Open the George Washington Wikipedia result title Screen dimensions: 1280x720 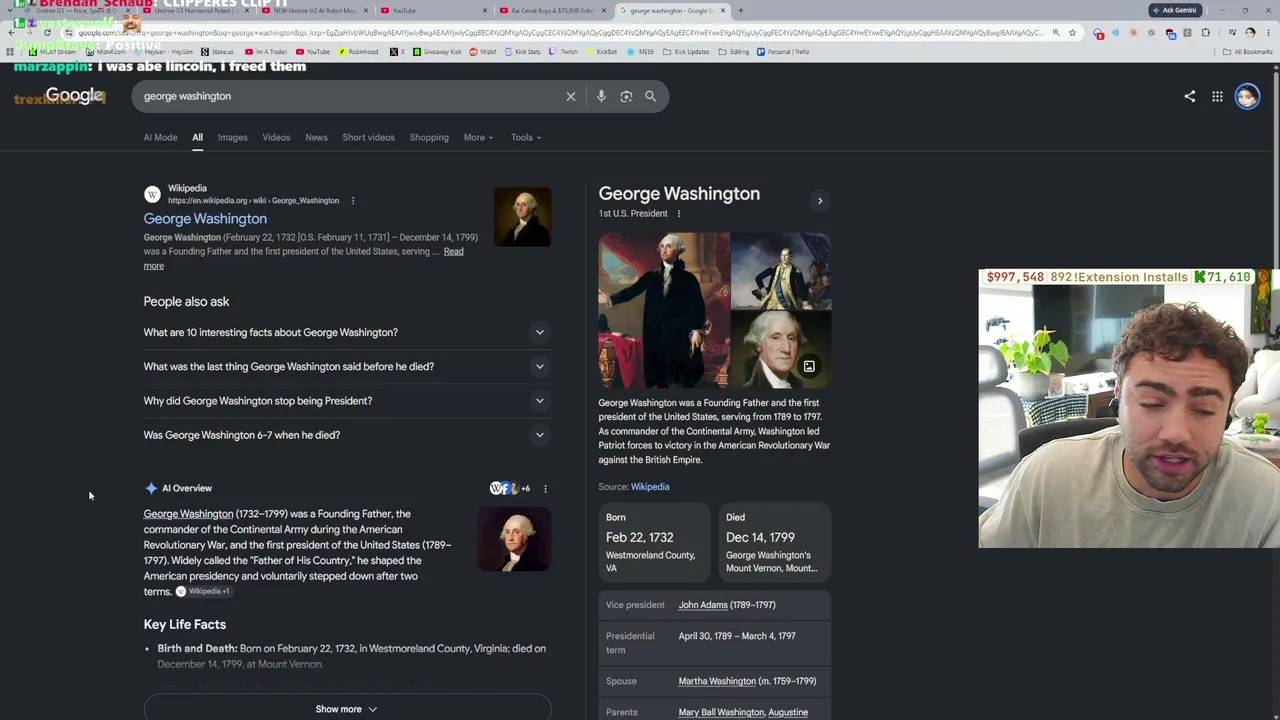[x=205, y=219]
